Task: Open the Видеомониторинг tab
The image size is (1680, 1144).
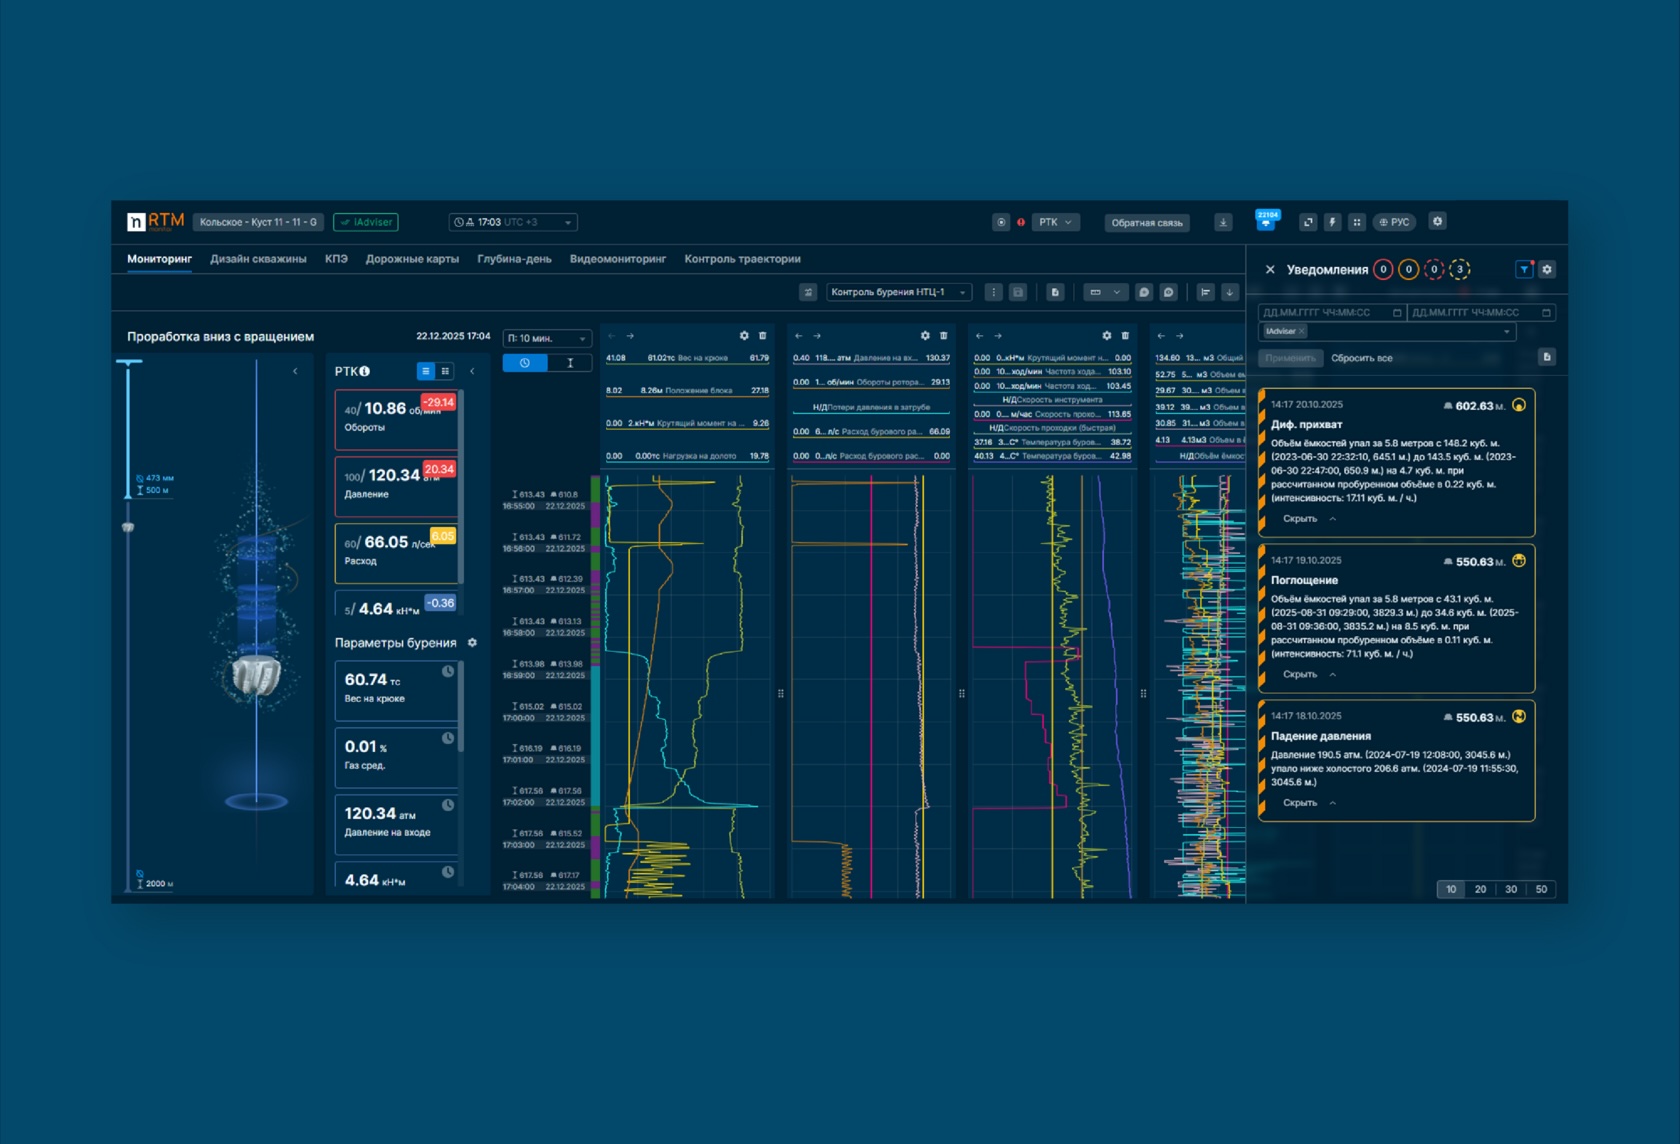Action: click(617, 259)
